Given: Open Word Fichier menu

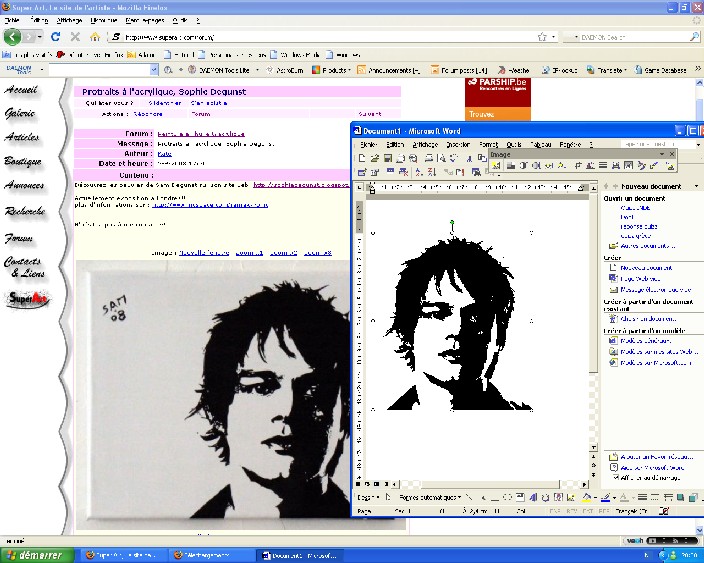Looking at the screenshot, I should point(368,145).
